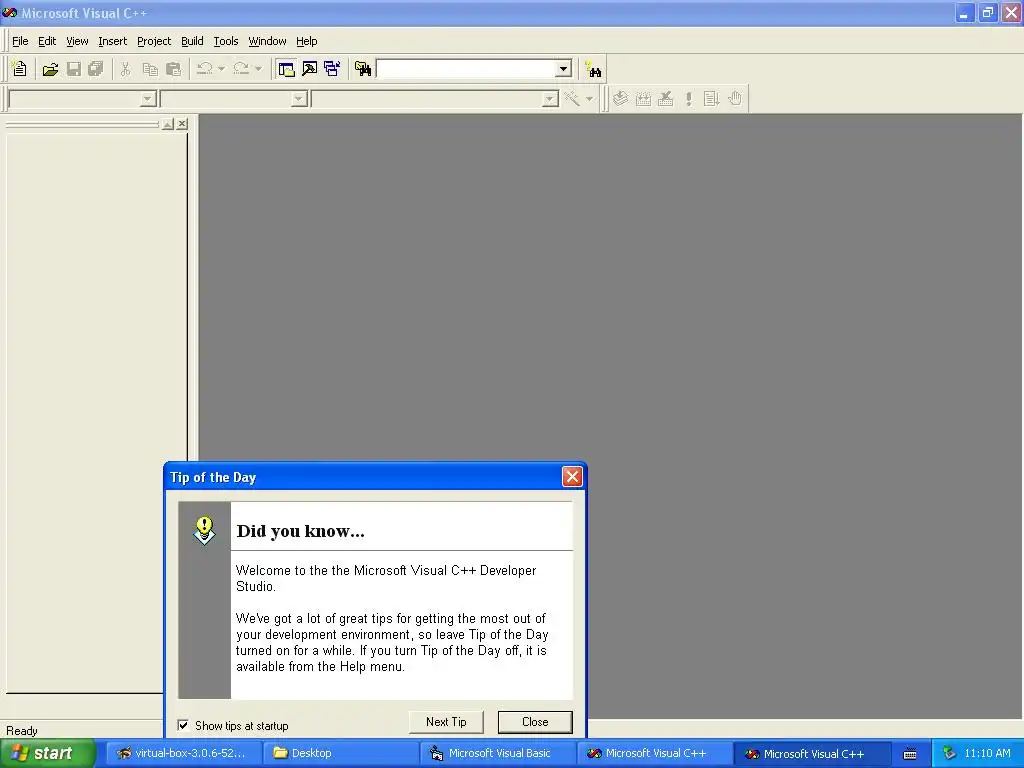Click the Go debug icon
Image resolution: width=1024 pixels, height=768 pixels.
(711, 99)
